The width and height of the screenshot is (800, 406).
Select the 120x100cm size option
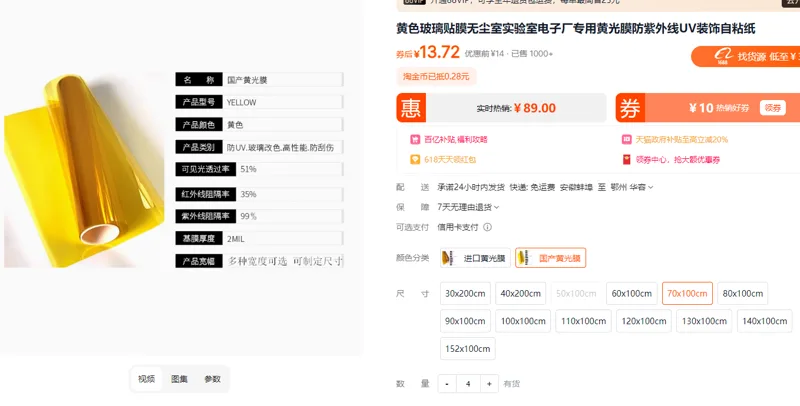pos(644,321)
